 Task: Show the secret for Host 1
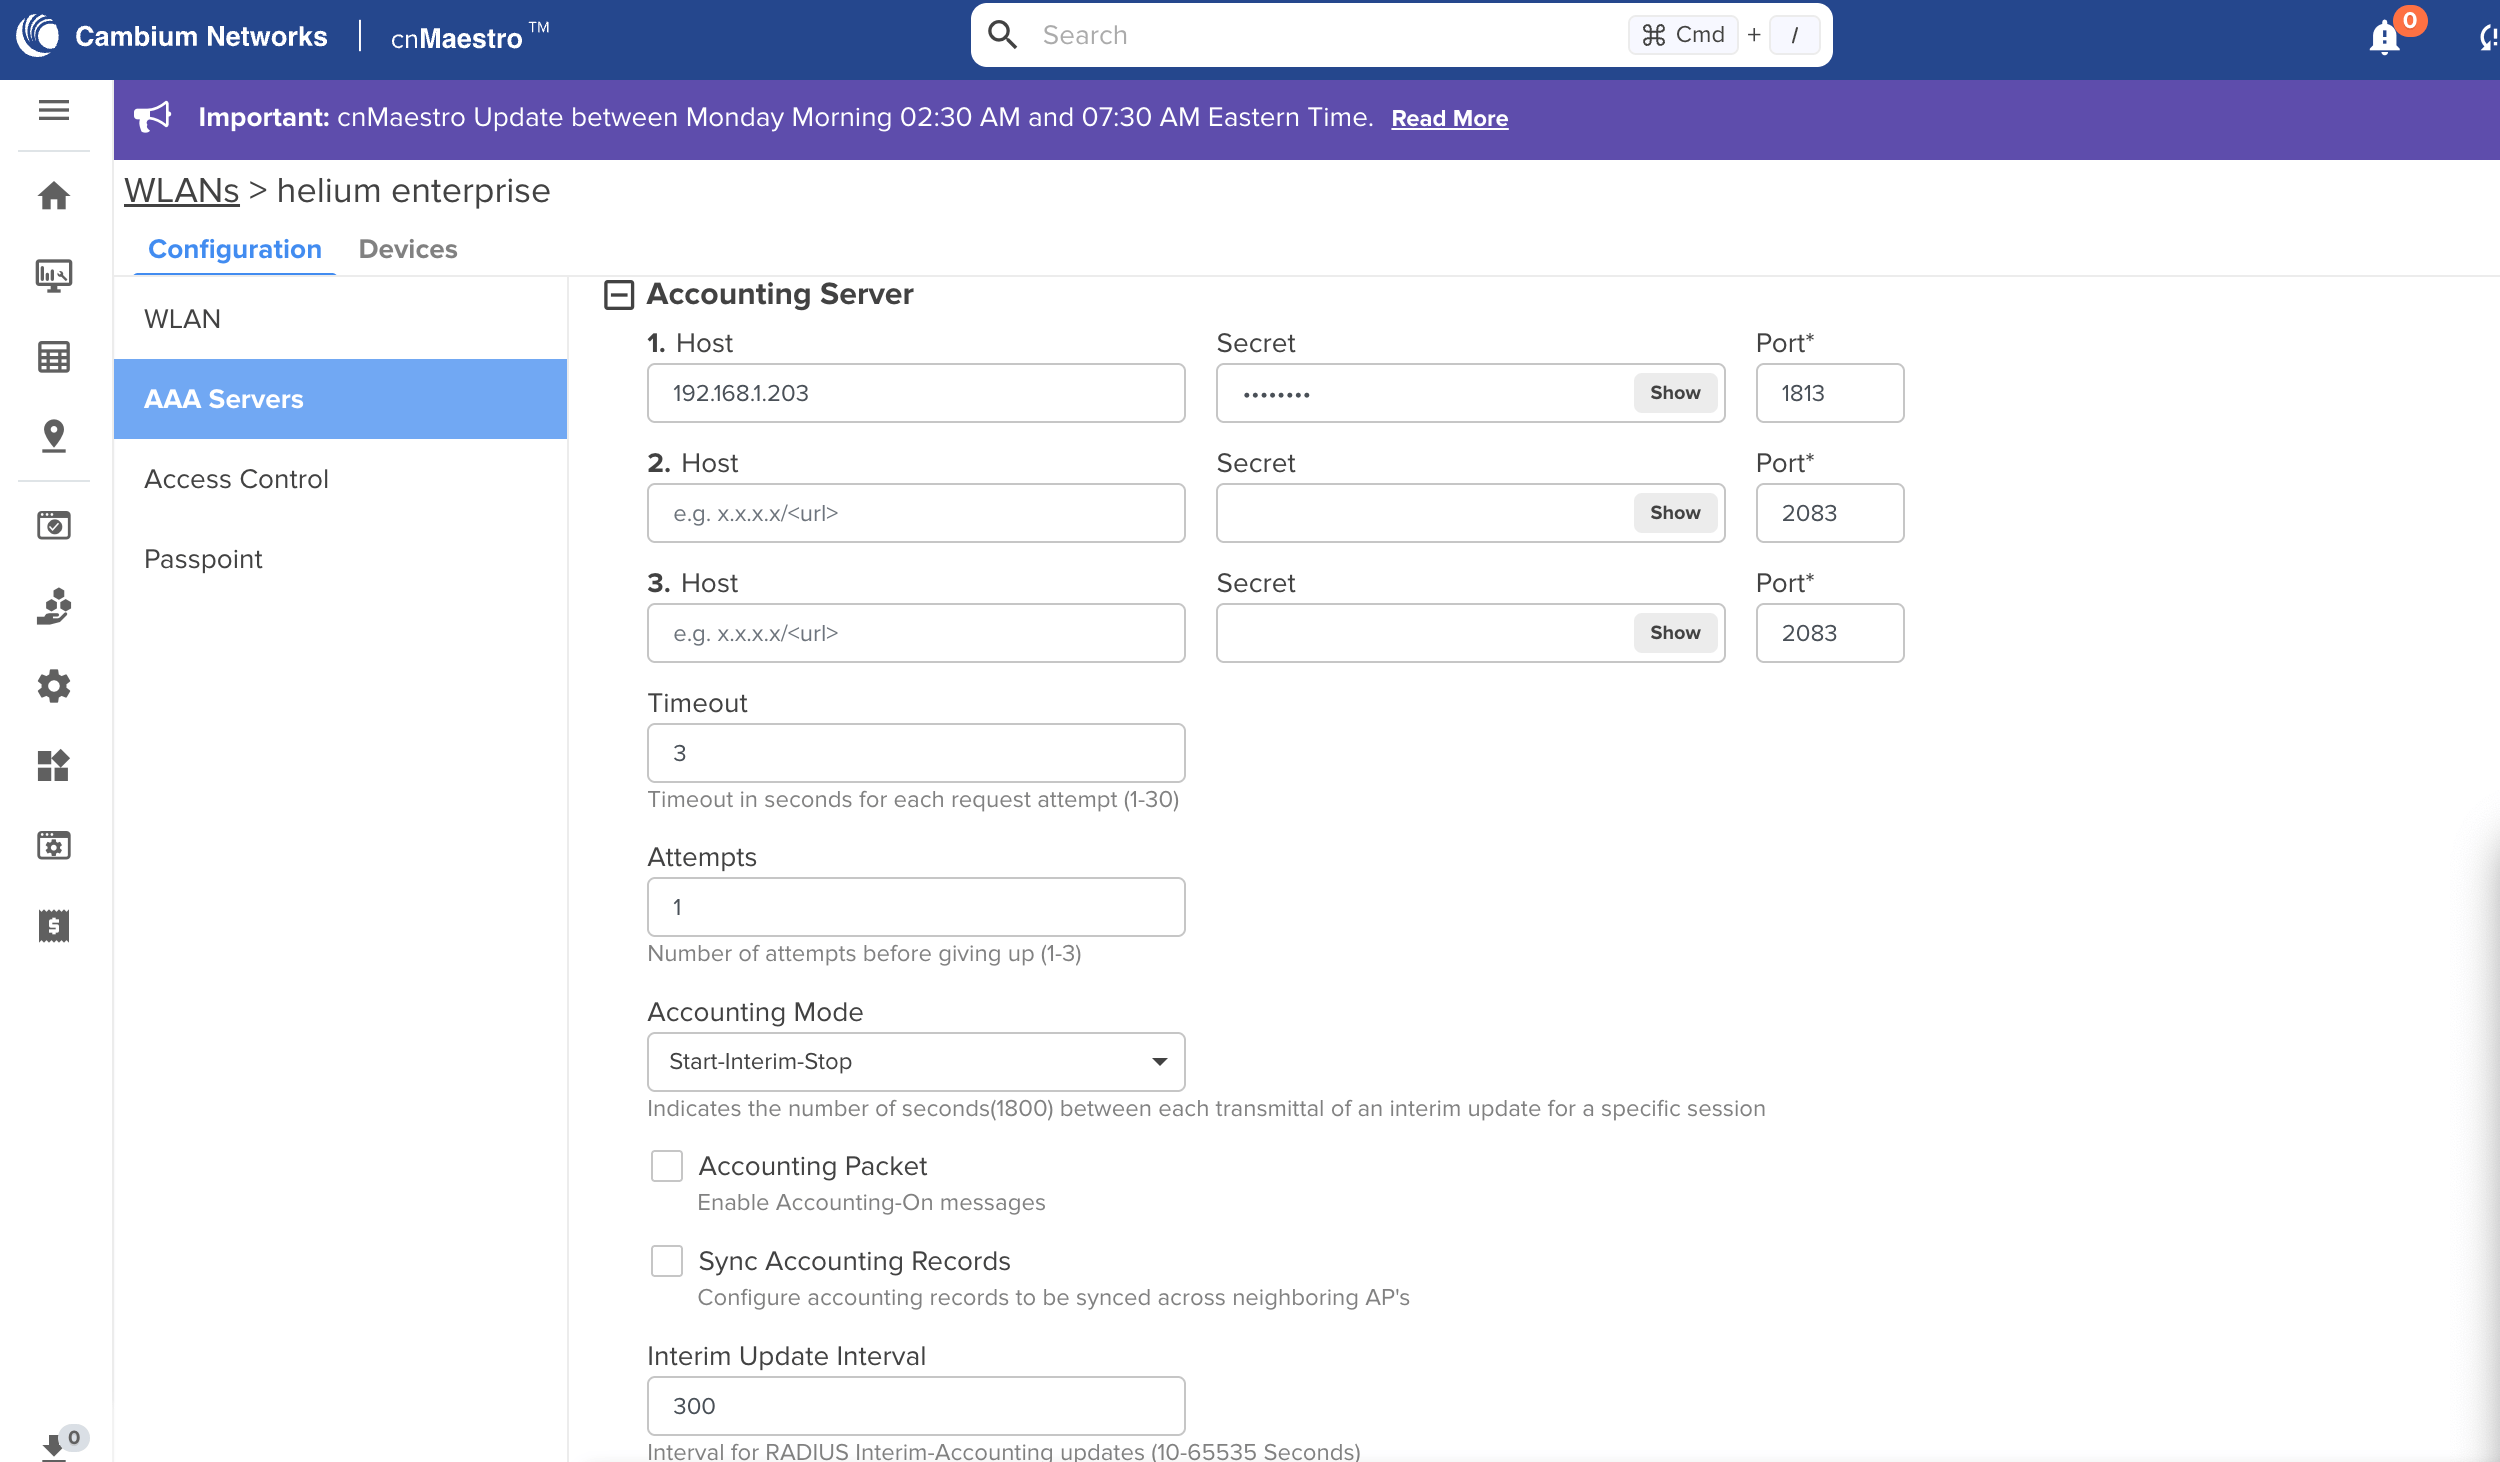[x=1675, y=393]
